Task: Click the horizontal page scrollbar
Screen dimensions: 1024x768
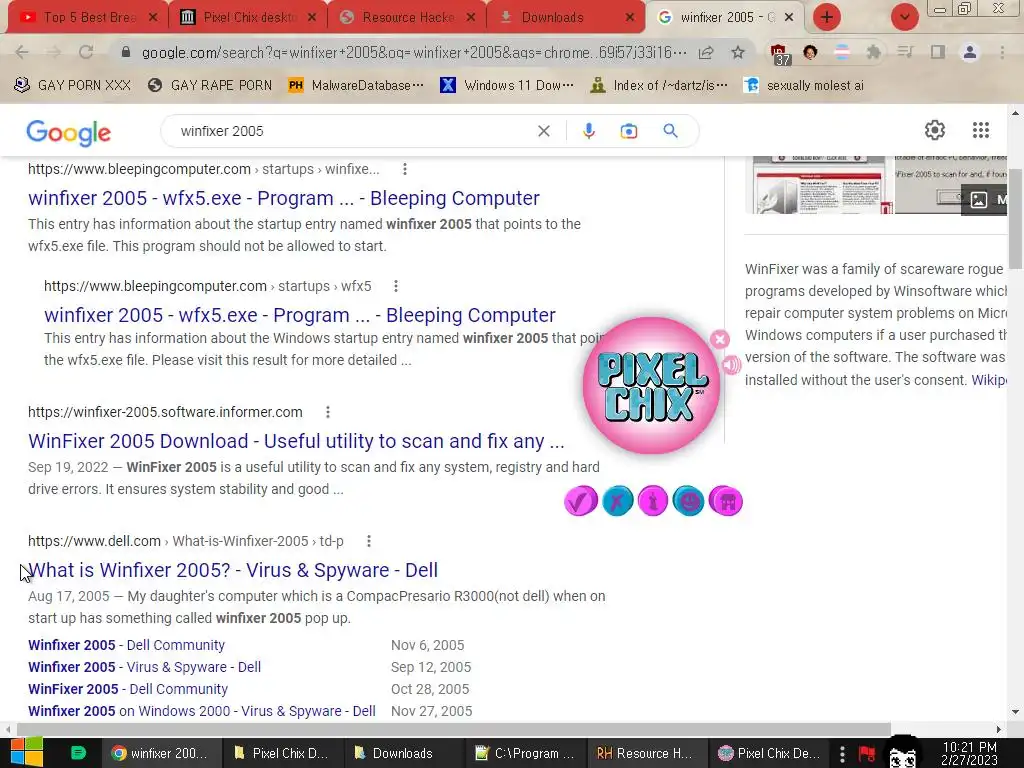Action: click(x=453, y=729)
